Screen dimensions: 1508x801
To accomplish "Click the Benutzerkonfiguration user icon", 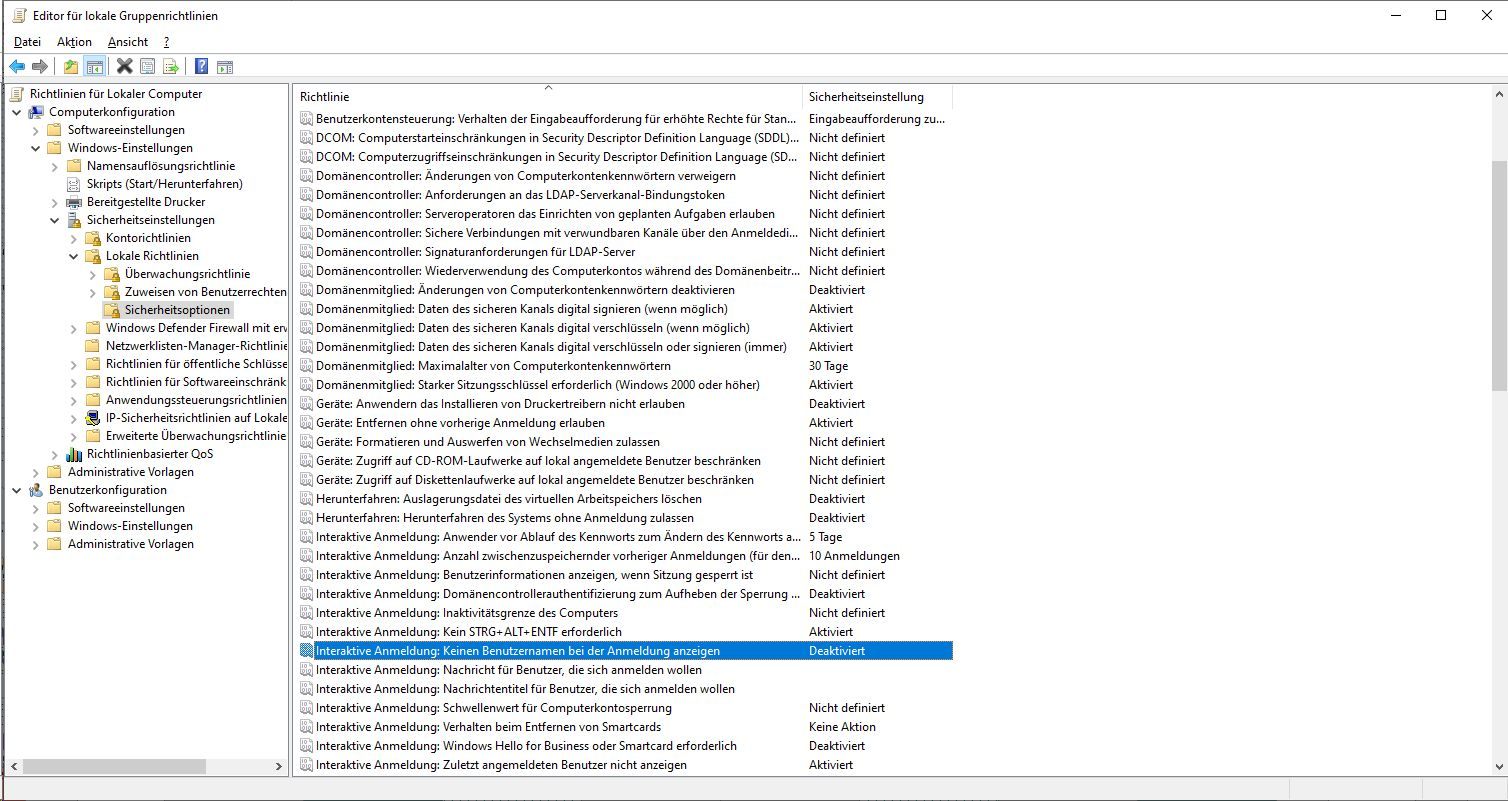I will (37, 490).
